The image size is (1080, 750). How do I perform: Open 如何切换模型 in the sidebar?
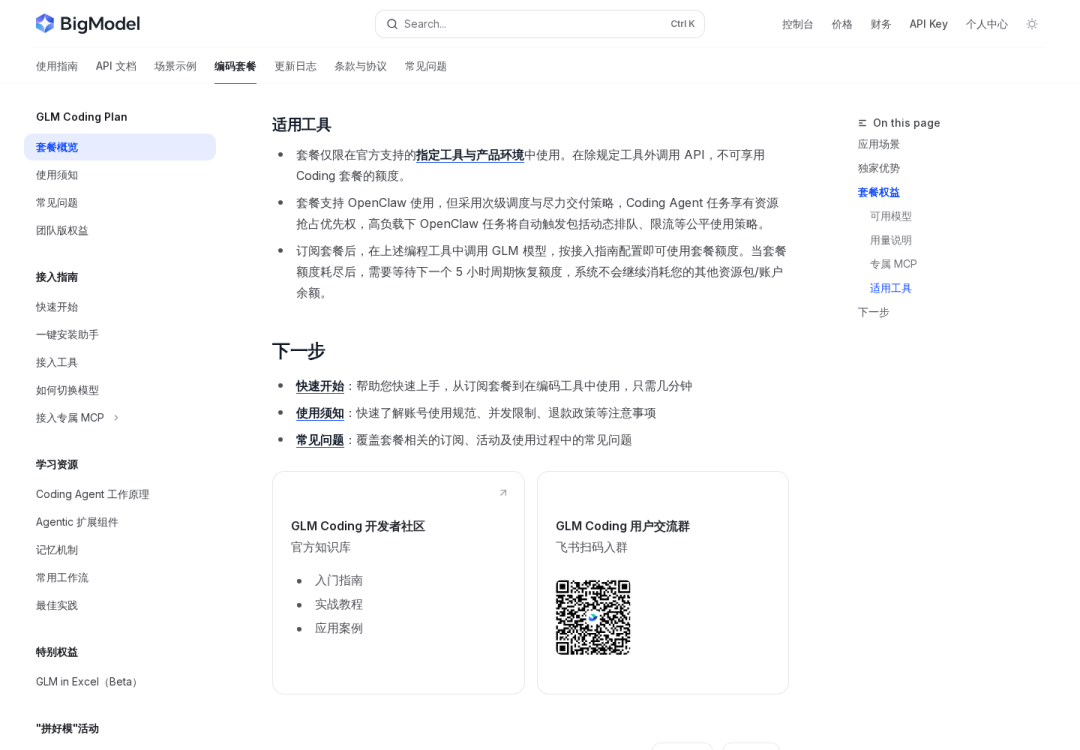(67, 390)
